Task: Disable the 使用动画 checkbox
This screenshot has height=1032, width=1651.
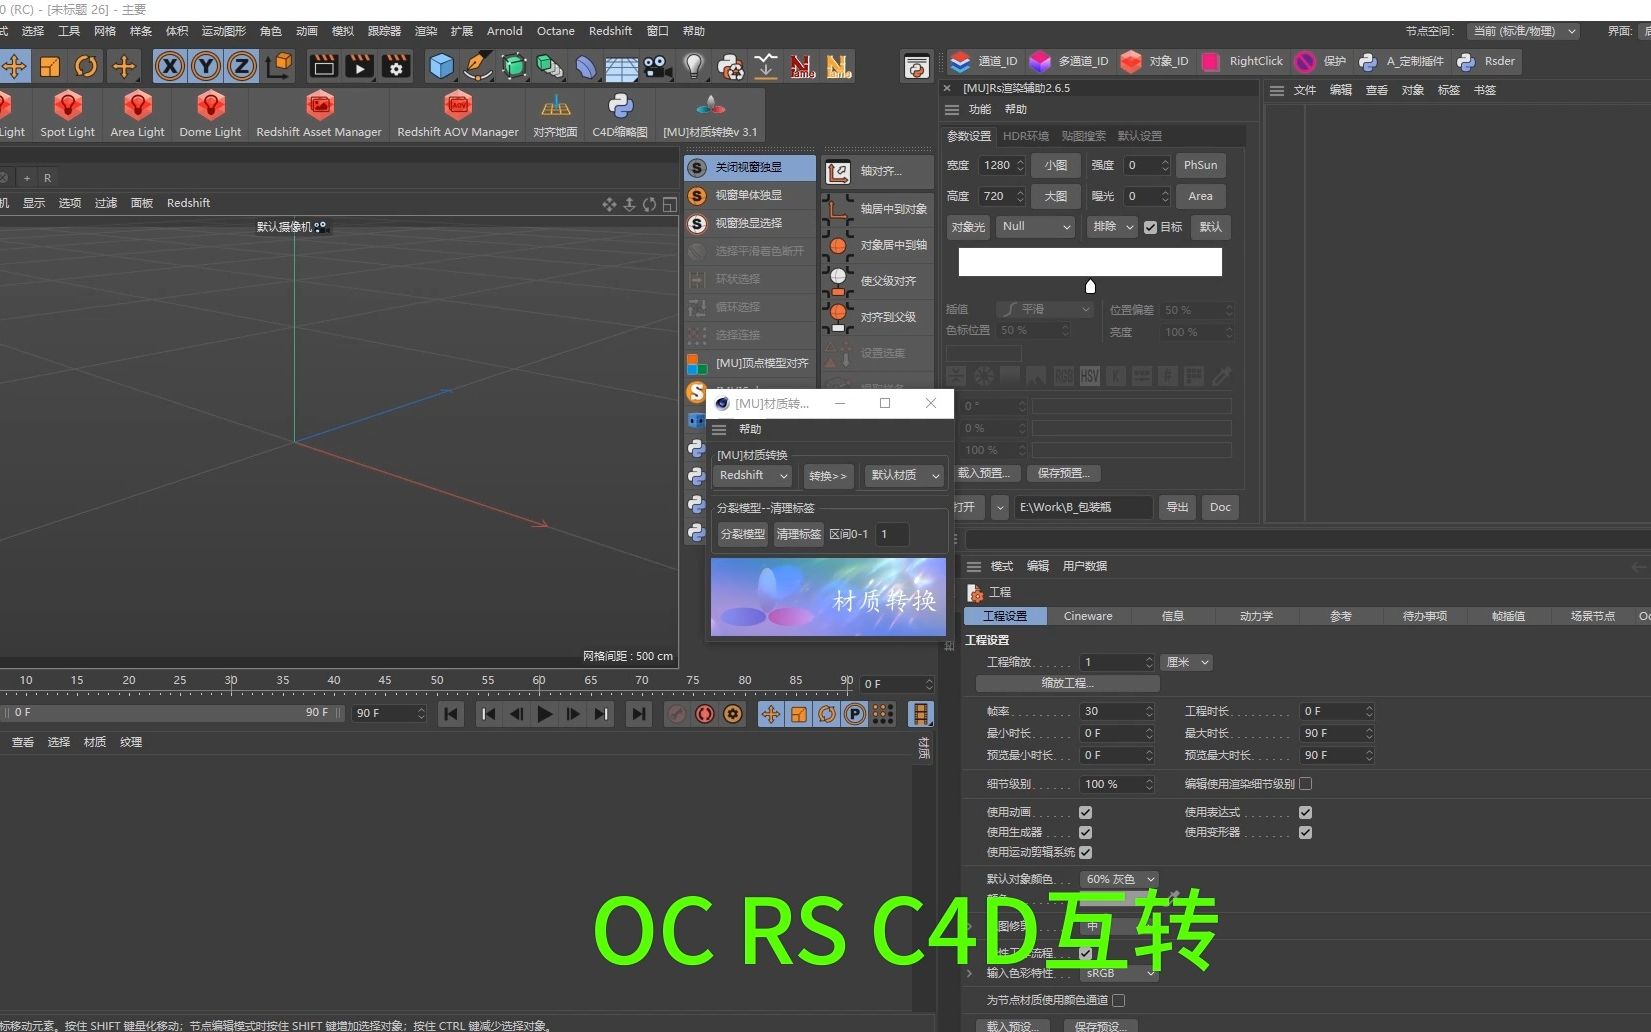Action: coord(1086,812)
